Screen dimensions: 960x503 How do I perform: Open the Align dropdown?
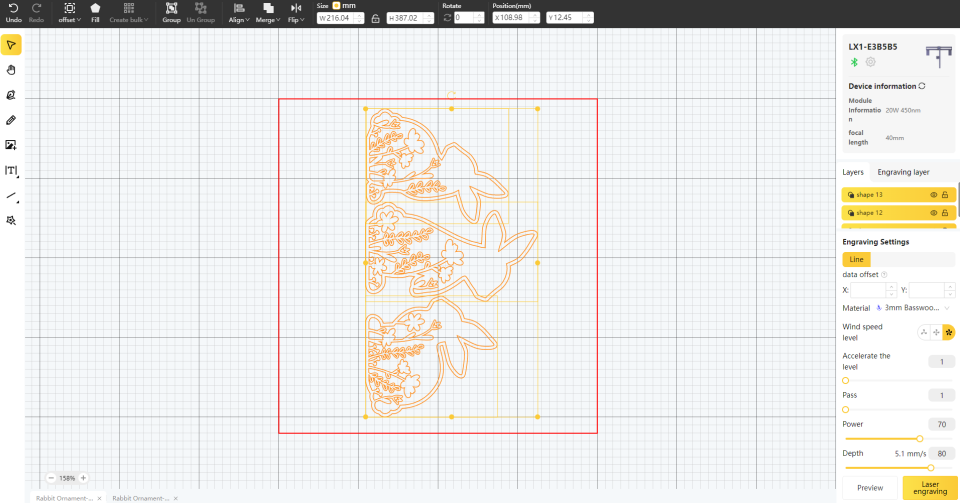tap(239, 12)
